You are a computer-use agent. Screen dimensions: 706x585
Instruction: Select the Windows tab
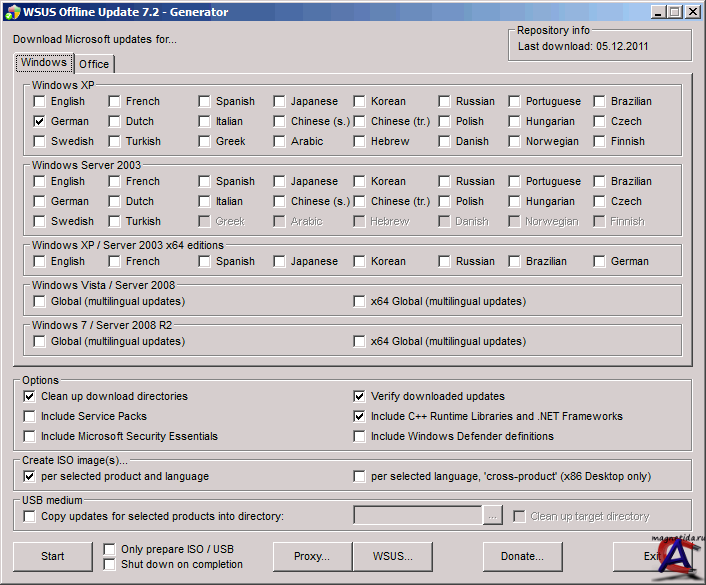pos(44,62)
